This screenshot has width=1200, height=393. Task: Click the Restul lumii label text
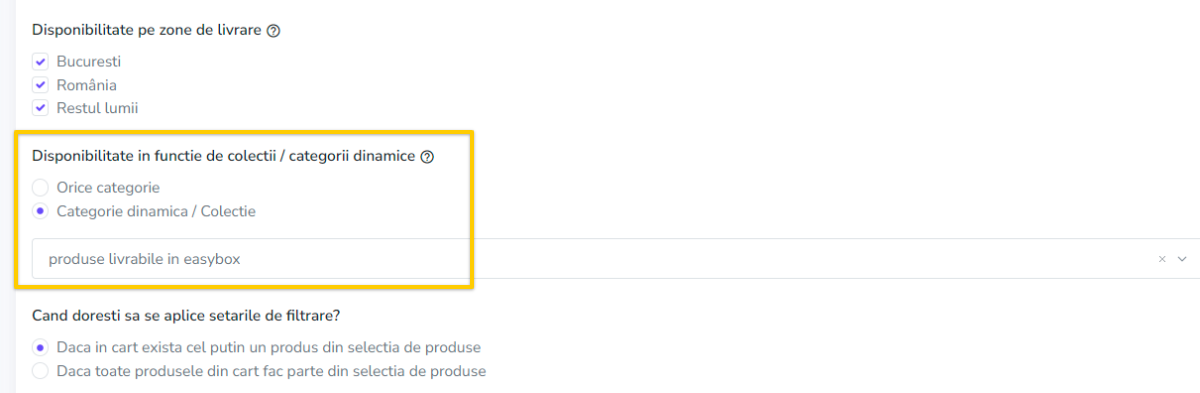(98, 108)
